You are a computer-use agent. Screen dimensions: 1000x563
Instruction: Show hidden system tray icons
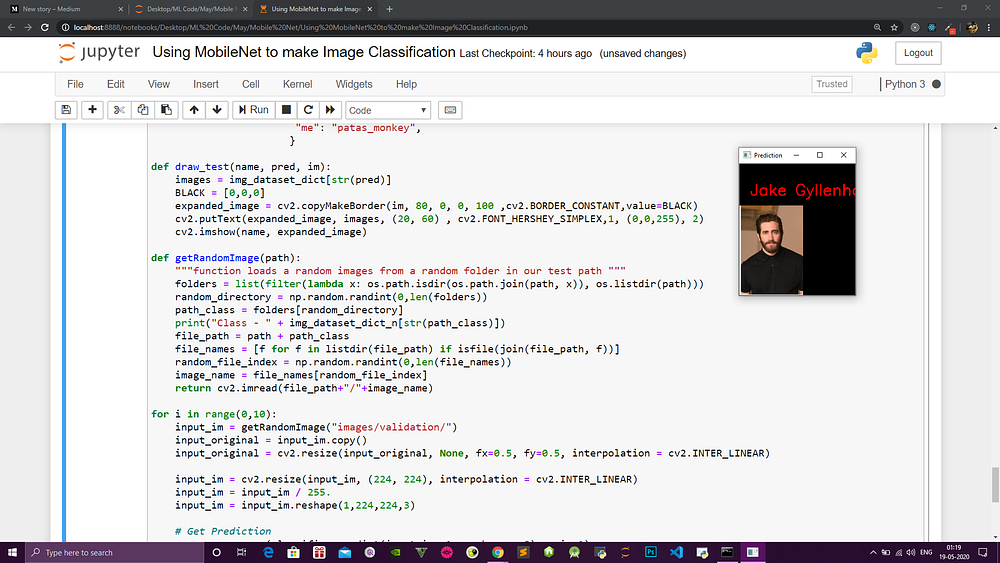[x=873, y=552]
